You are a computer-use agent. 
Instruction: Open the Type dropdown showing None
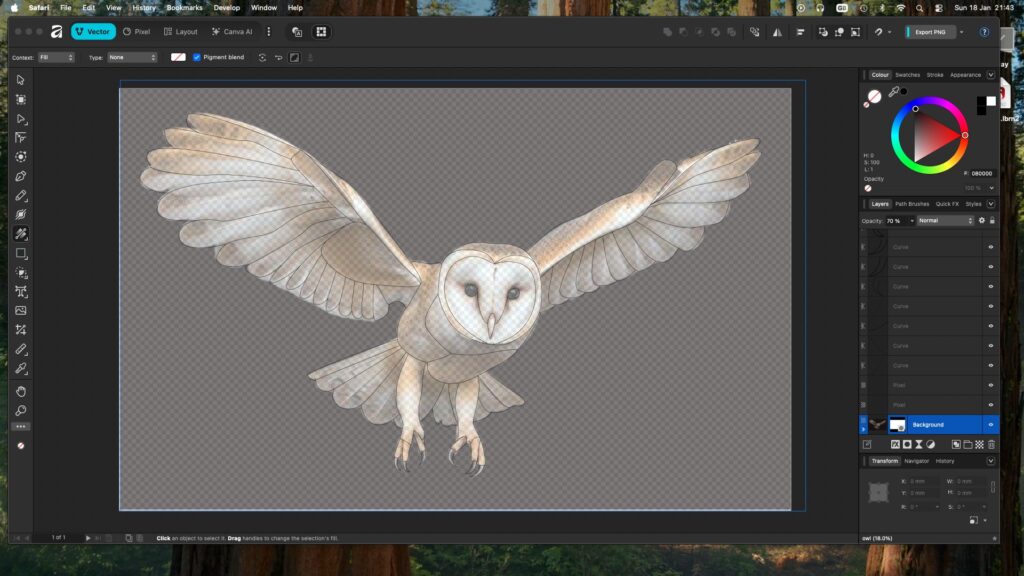(x=132, y=57)
